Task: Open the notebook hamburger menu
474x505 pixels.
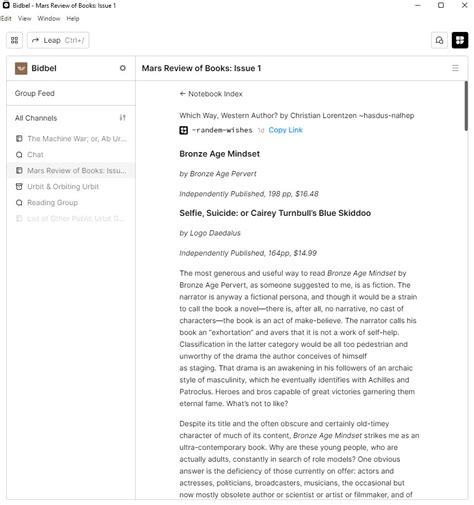Action: [x=455, y=68]
